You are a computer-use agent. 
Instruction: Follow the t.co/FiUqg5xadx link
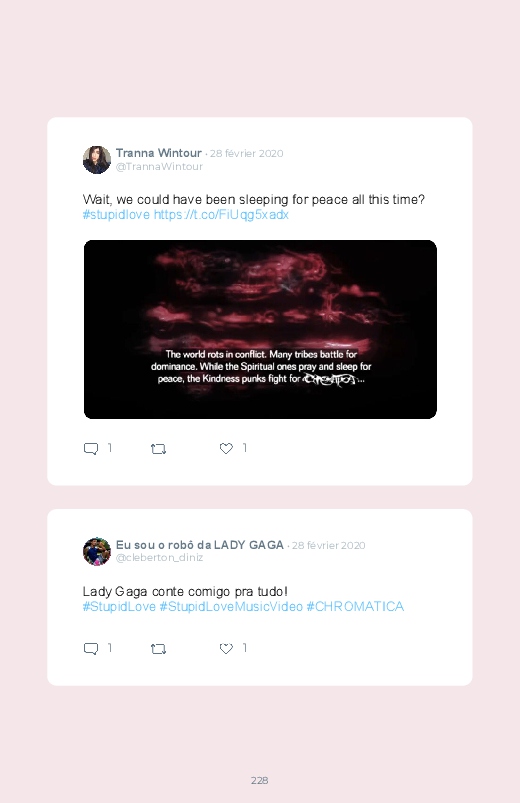pyautogui.click(x=221, y=215)
